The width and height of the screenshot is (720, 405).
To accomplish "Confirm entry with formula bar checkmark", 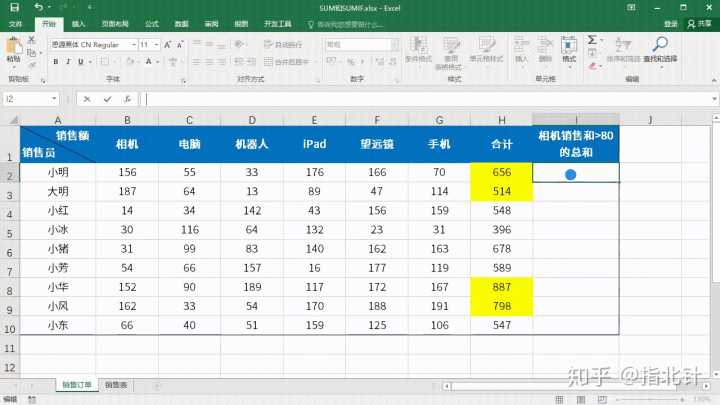I will 107,99.
